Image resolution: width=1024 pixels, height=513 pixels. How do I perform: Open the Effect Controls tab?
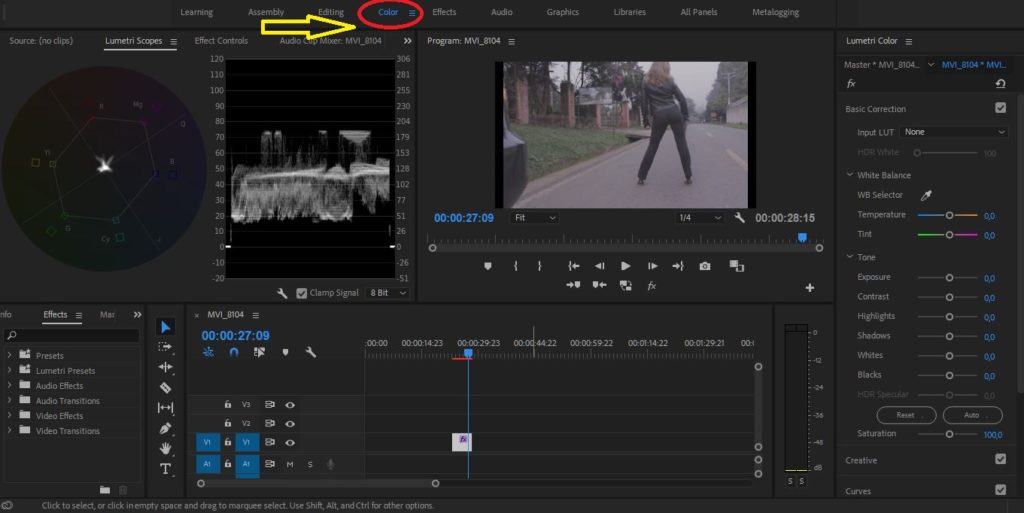pyautogui.click(x=221, y=40)
